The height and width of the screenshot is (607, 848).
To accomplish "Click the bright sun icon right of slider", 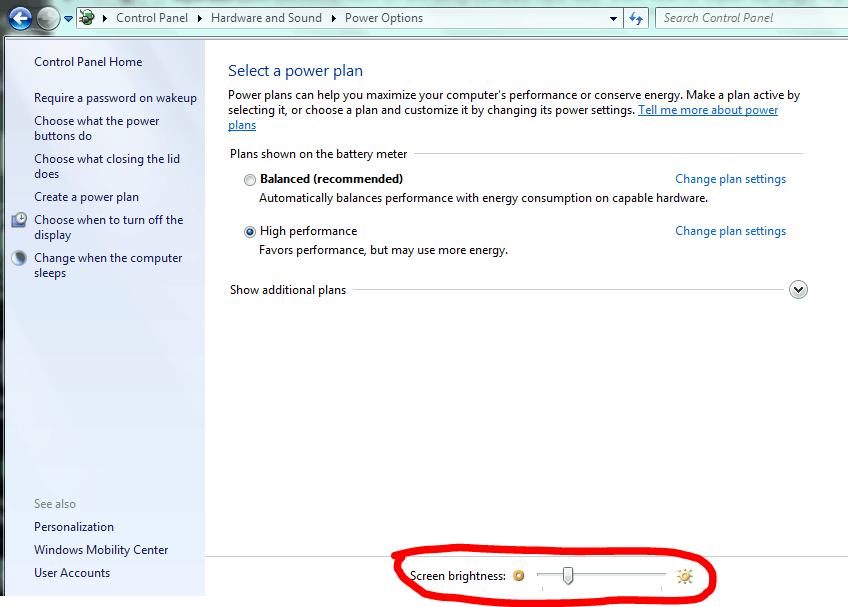I will tap(684, 576).
